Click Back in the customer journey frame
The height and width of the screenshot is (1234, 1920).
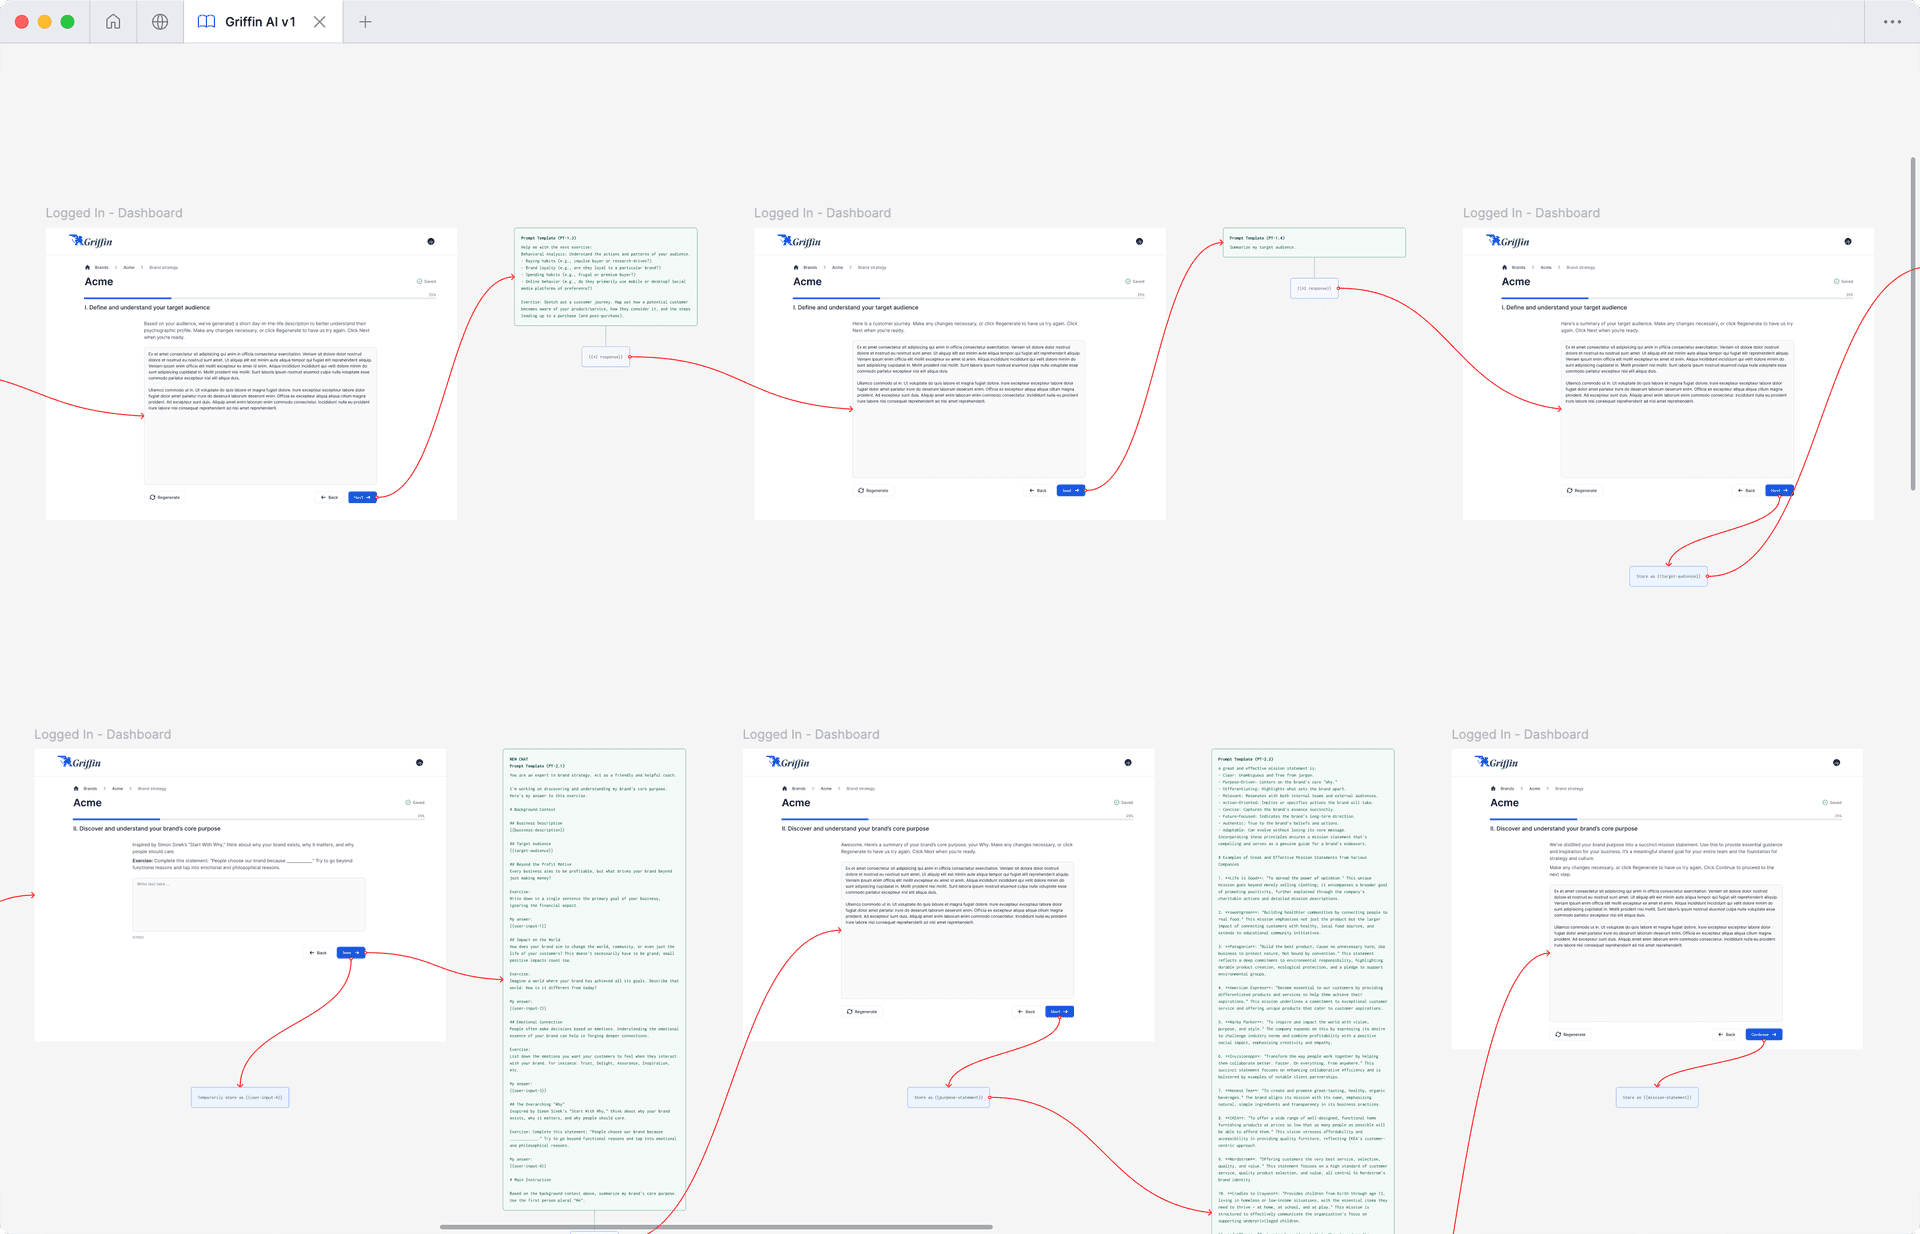[x=1038, y=490]
